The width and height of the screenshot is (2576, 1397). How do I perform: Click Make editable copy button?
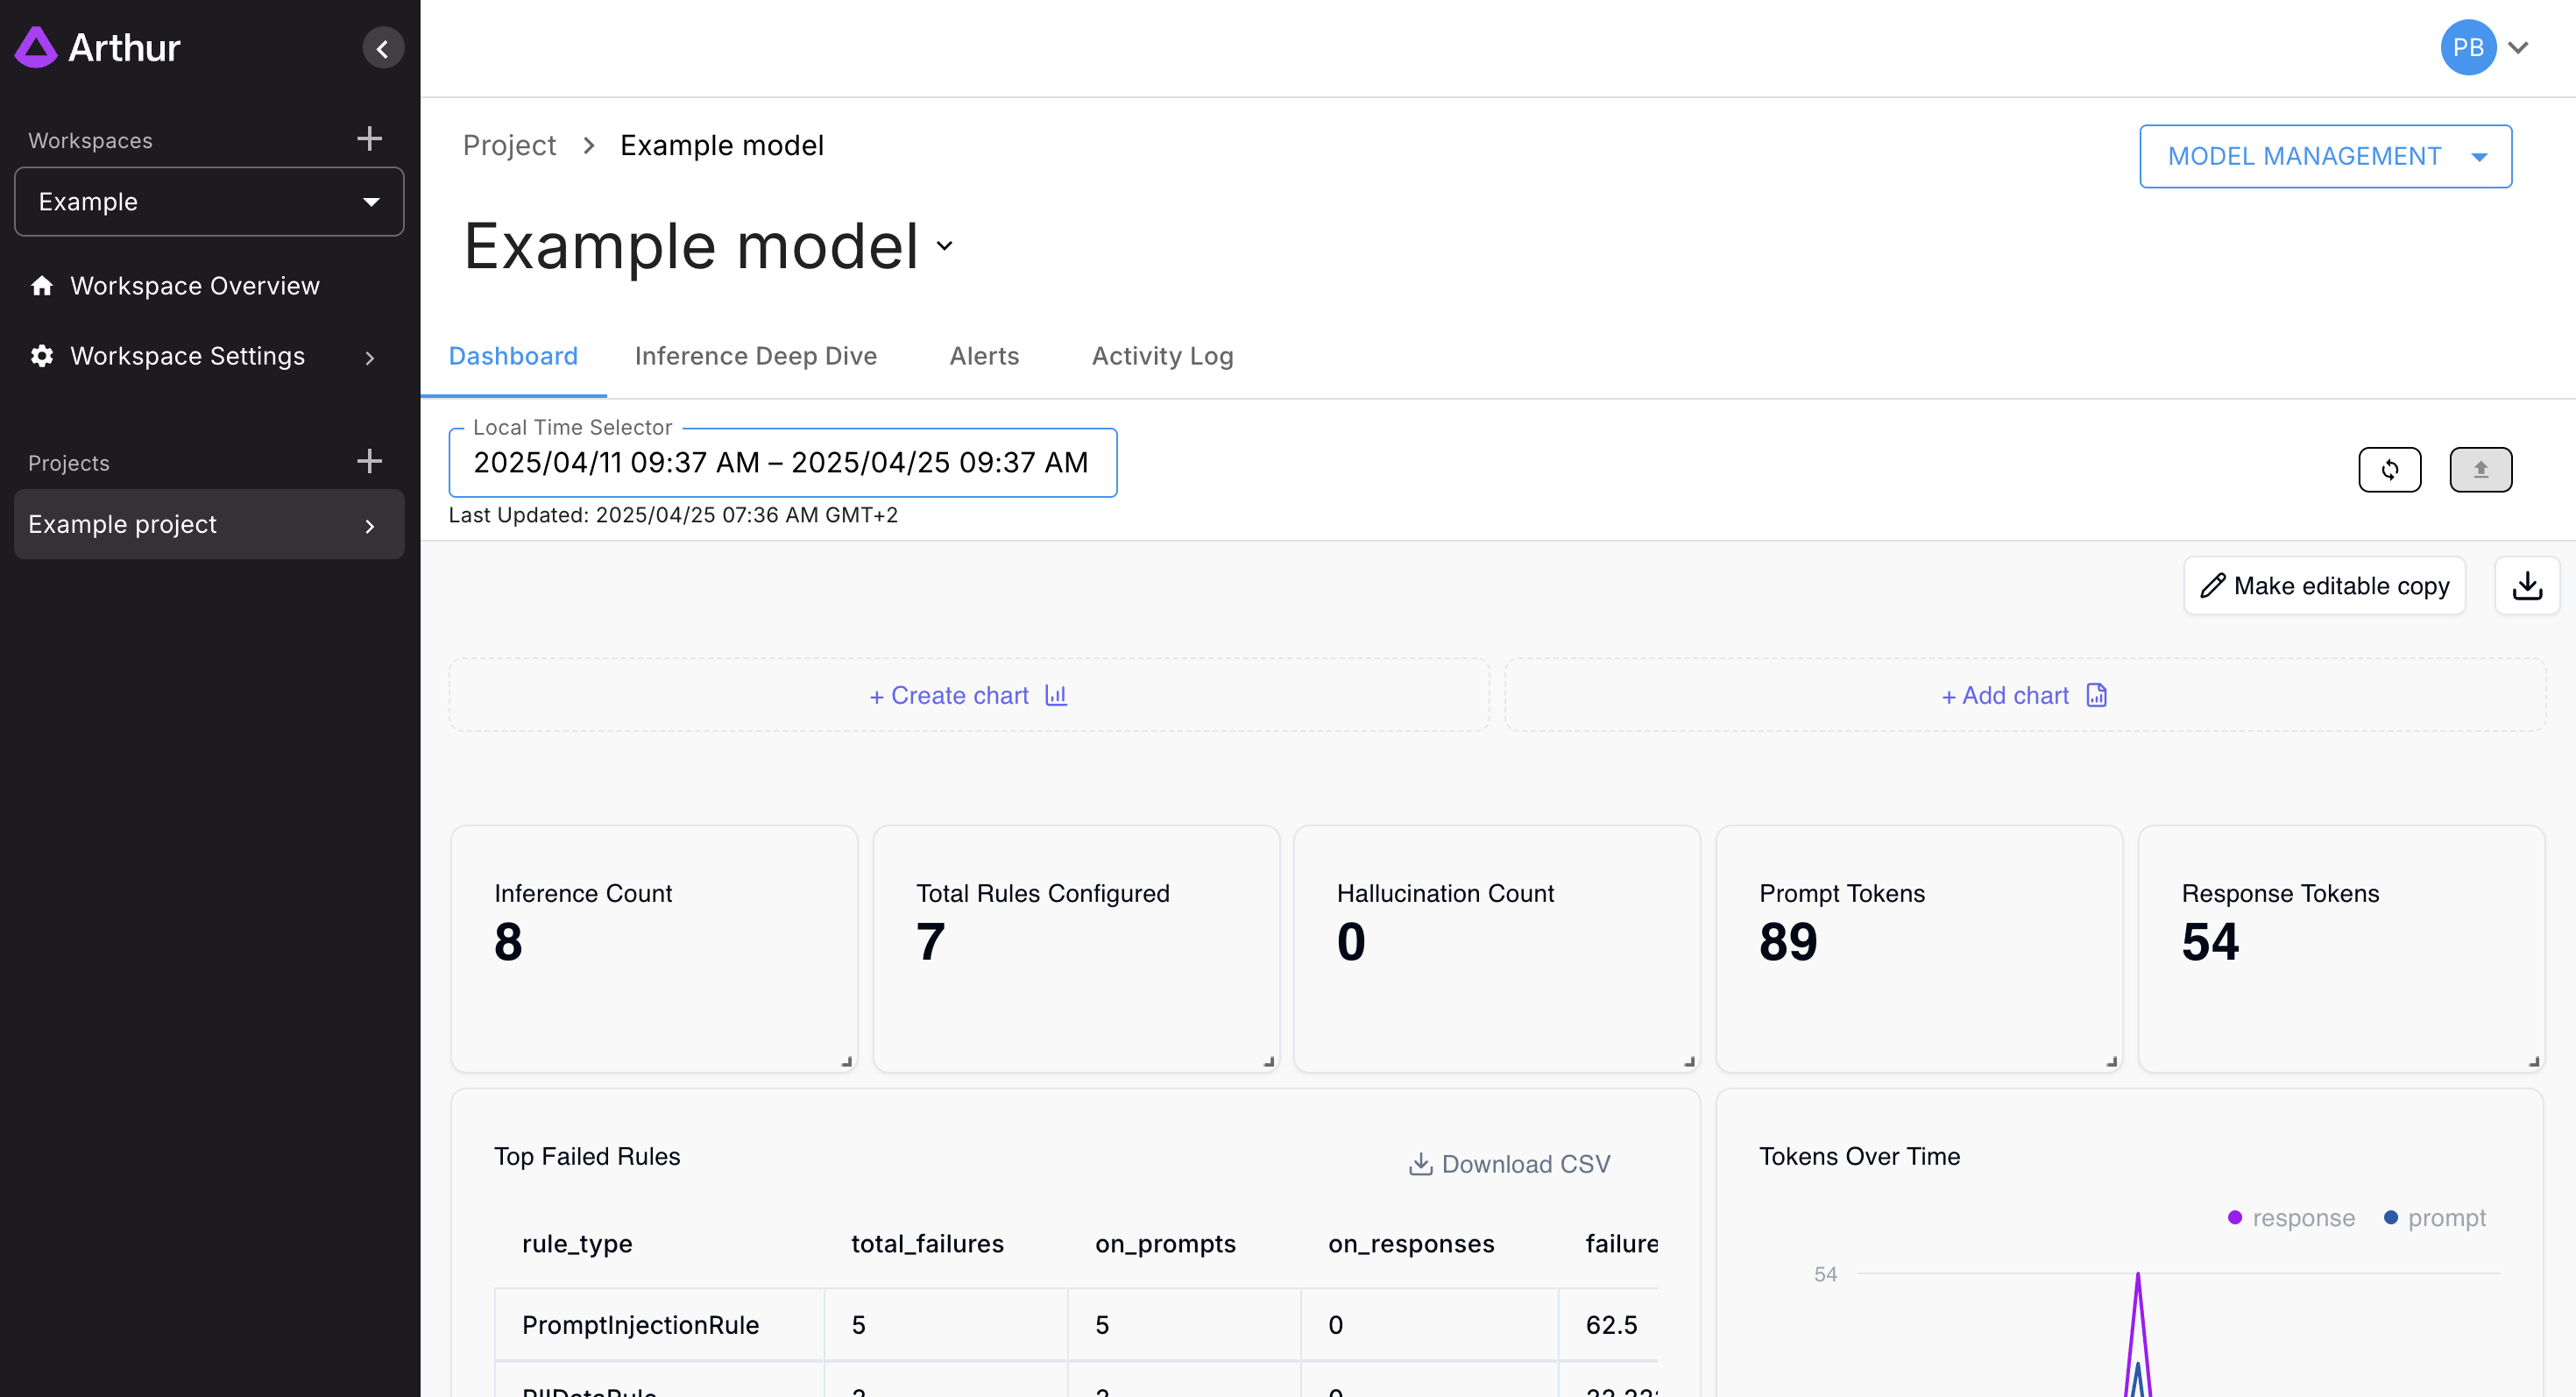(x=2323, y=585)
